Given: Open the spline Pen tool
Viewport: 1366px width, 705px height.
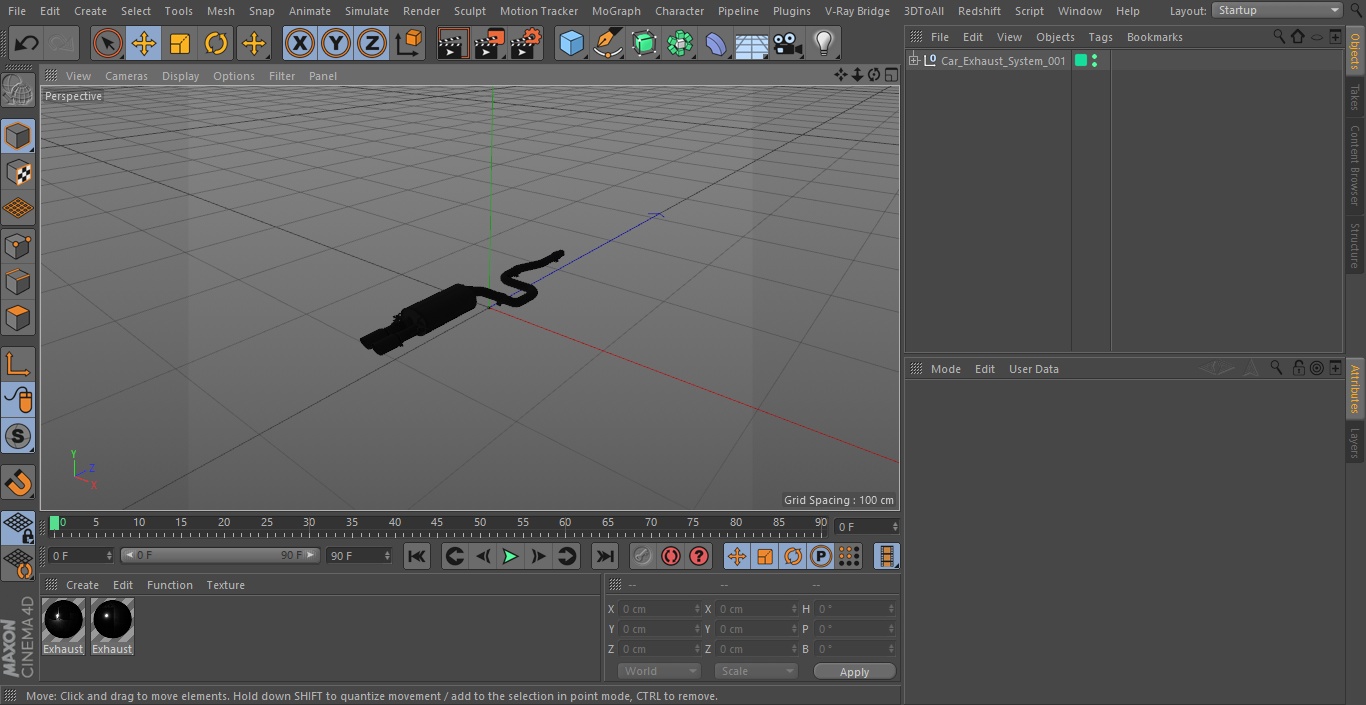Looking at the screenshot, I should pos(607,44).
